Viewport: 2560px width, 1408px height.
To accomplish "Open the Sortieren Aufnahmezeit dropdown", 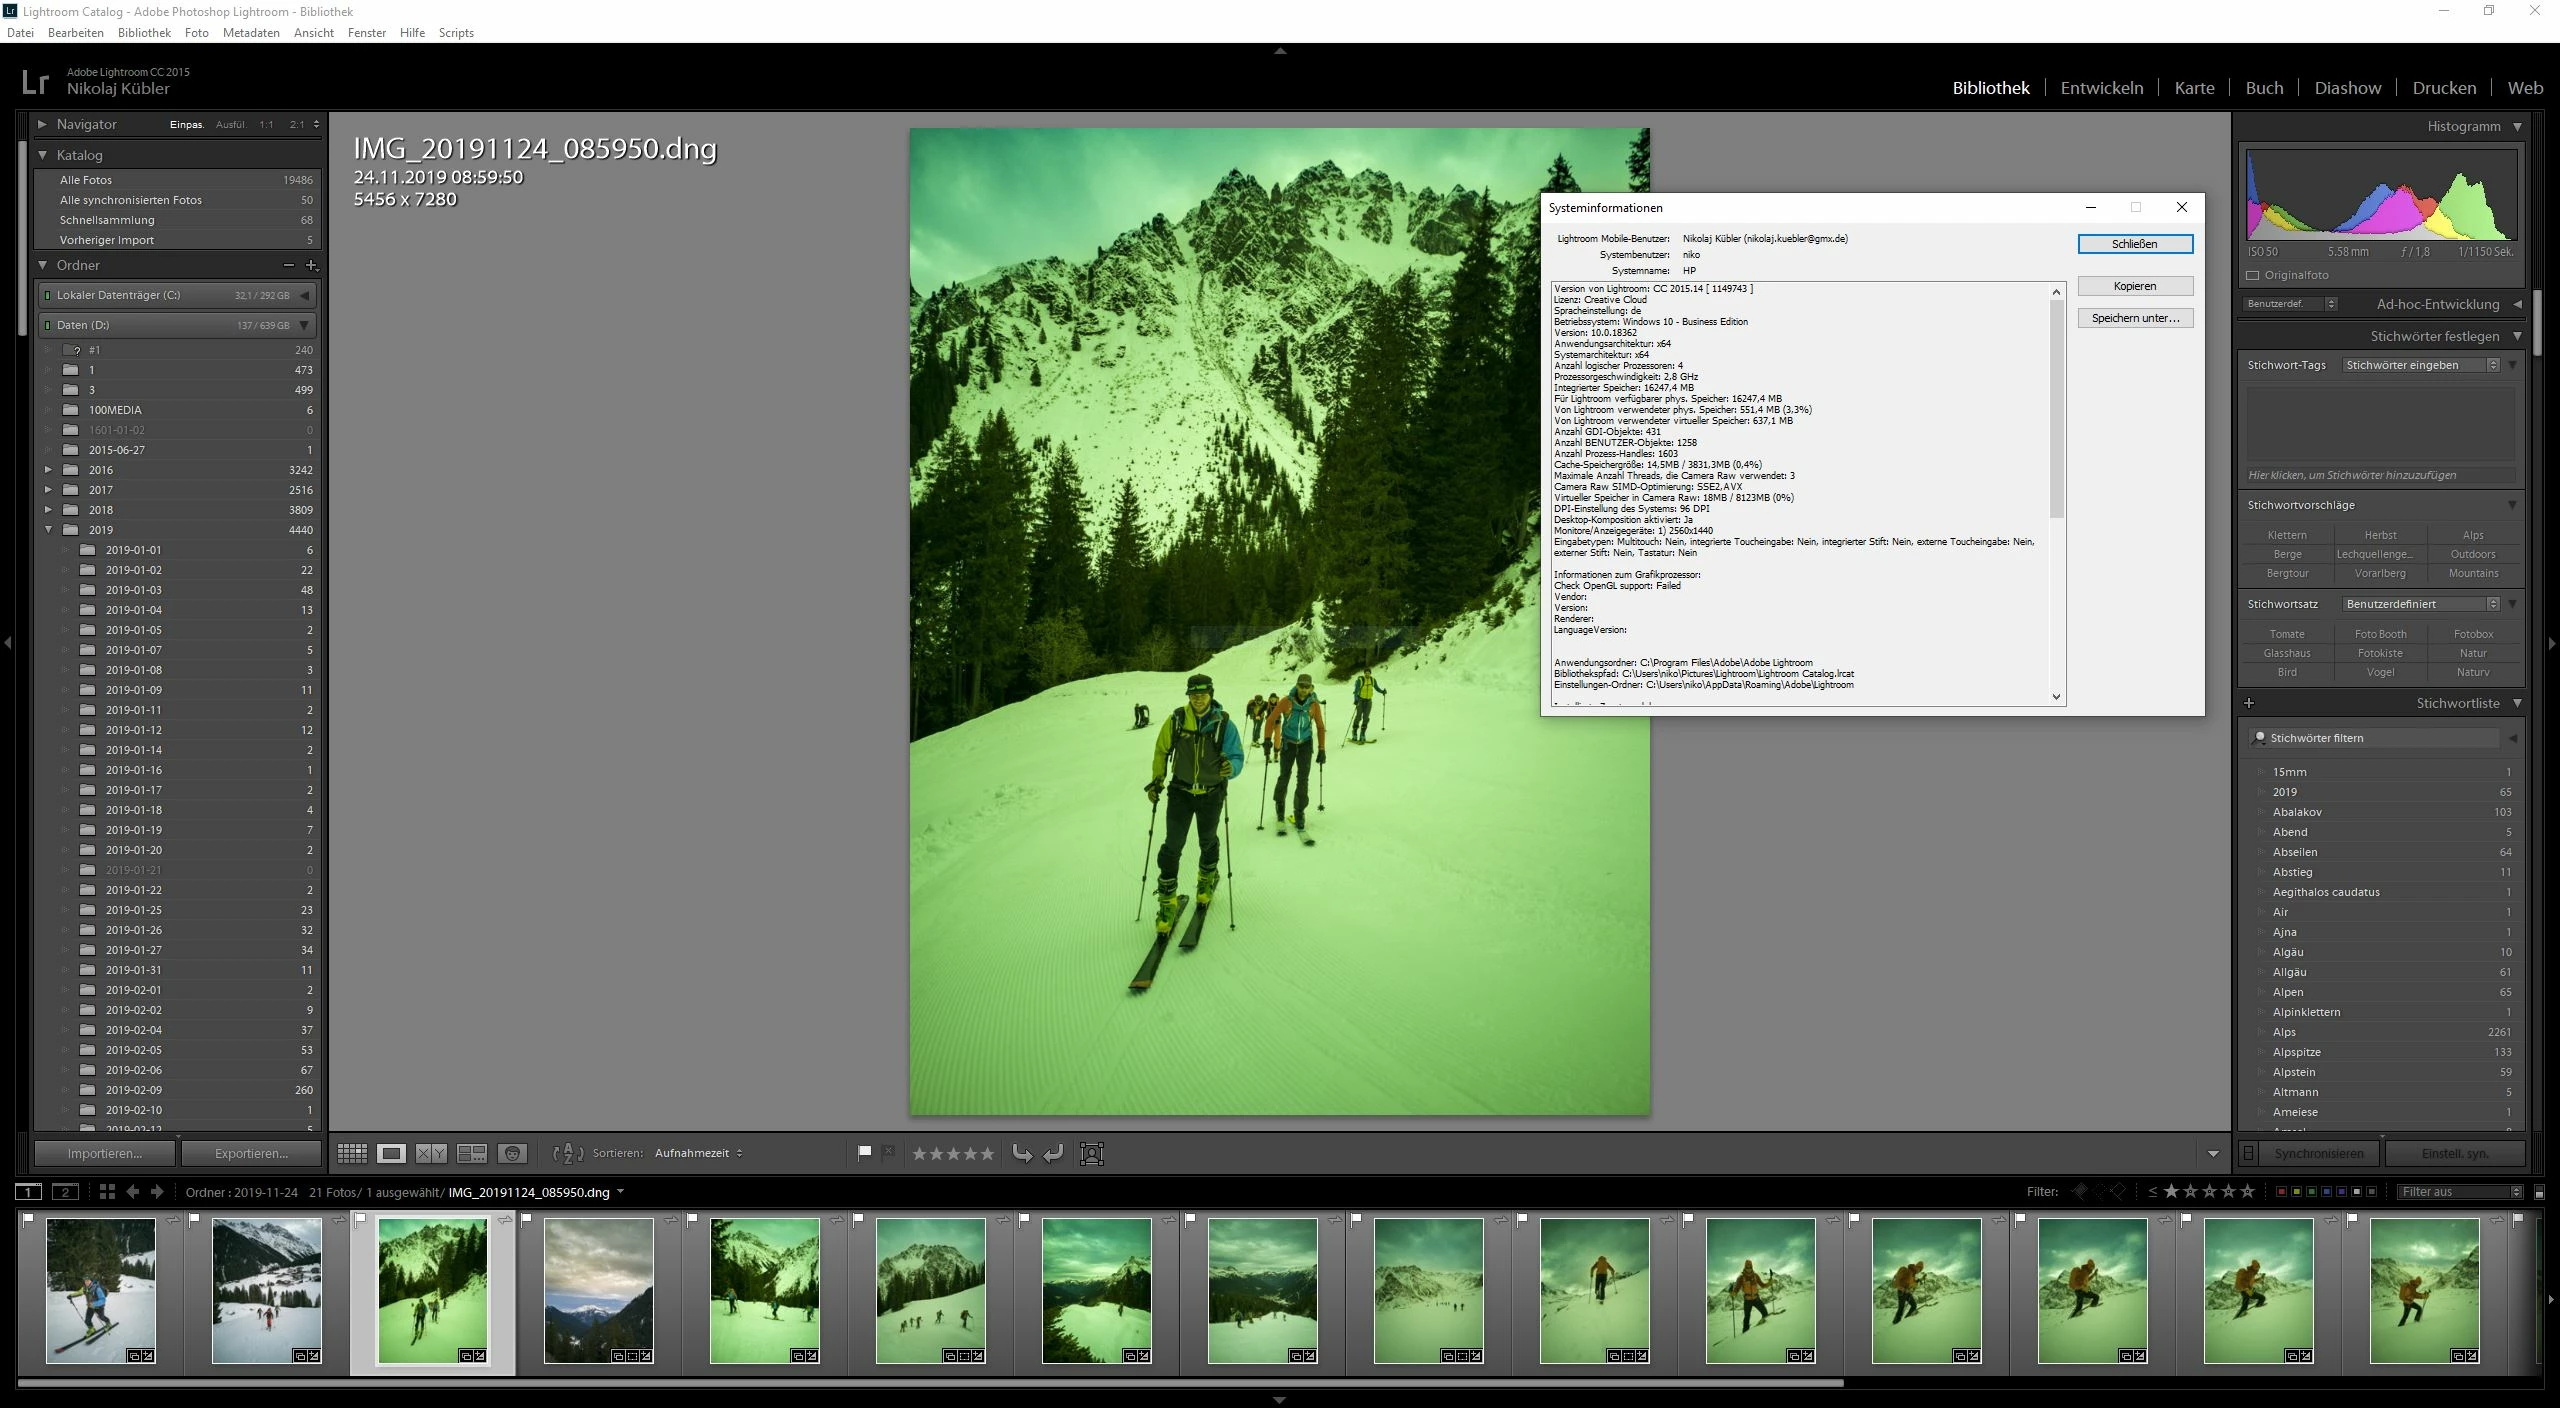I will (698, 1154).
